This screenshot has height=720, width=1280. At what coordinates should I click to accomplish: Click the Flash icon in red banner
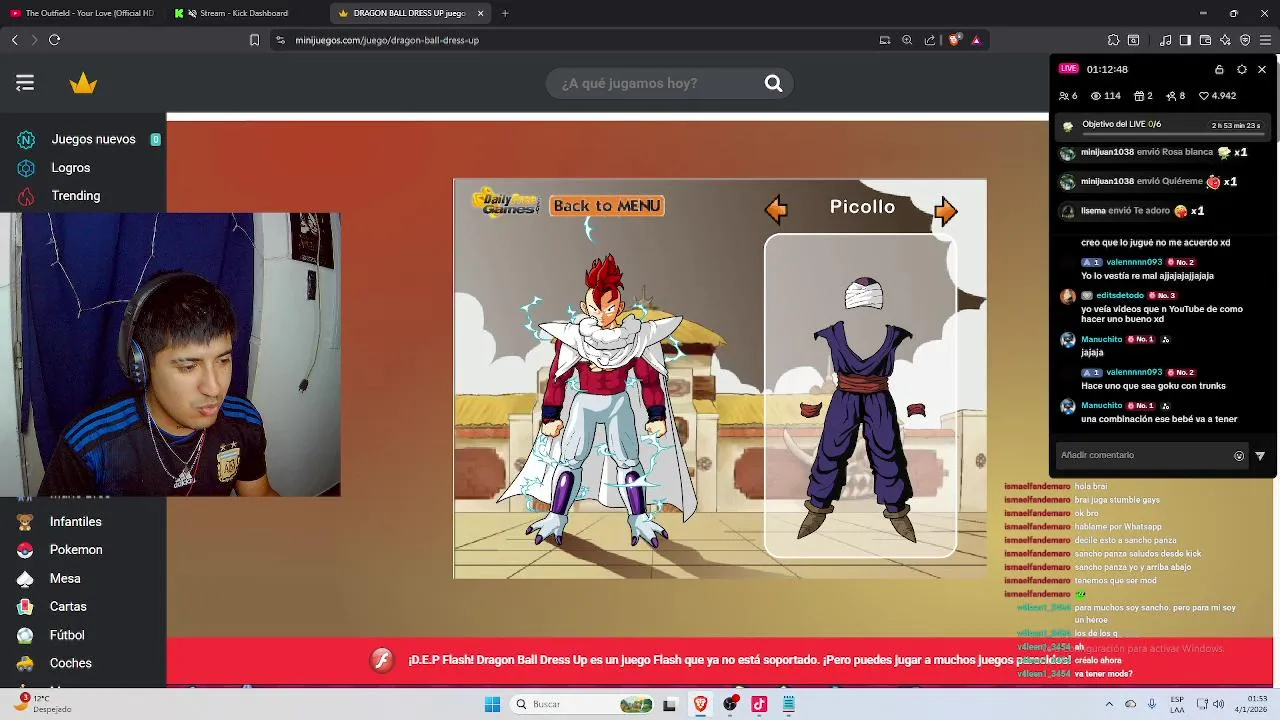tap(382, 660)
